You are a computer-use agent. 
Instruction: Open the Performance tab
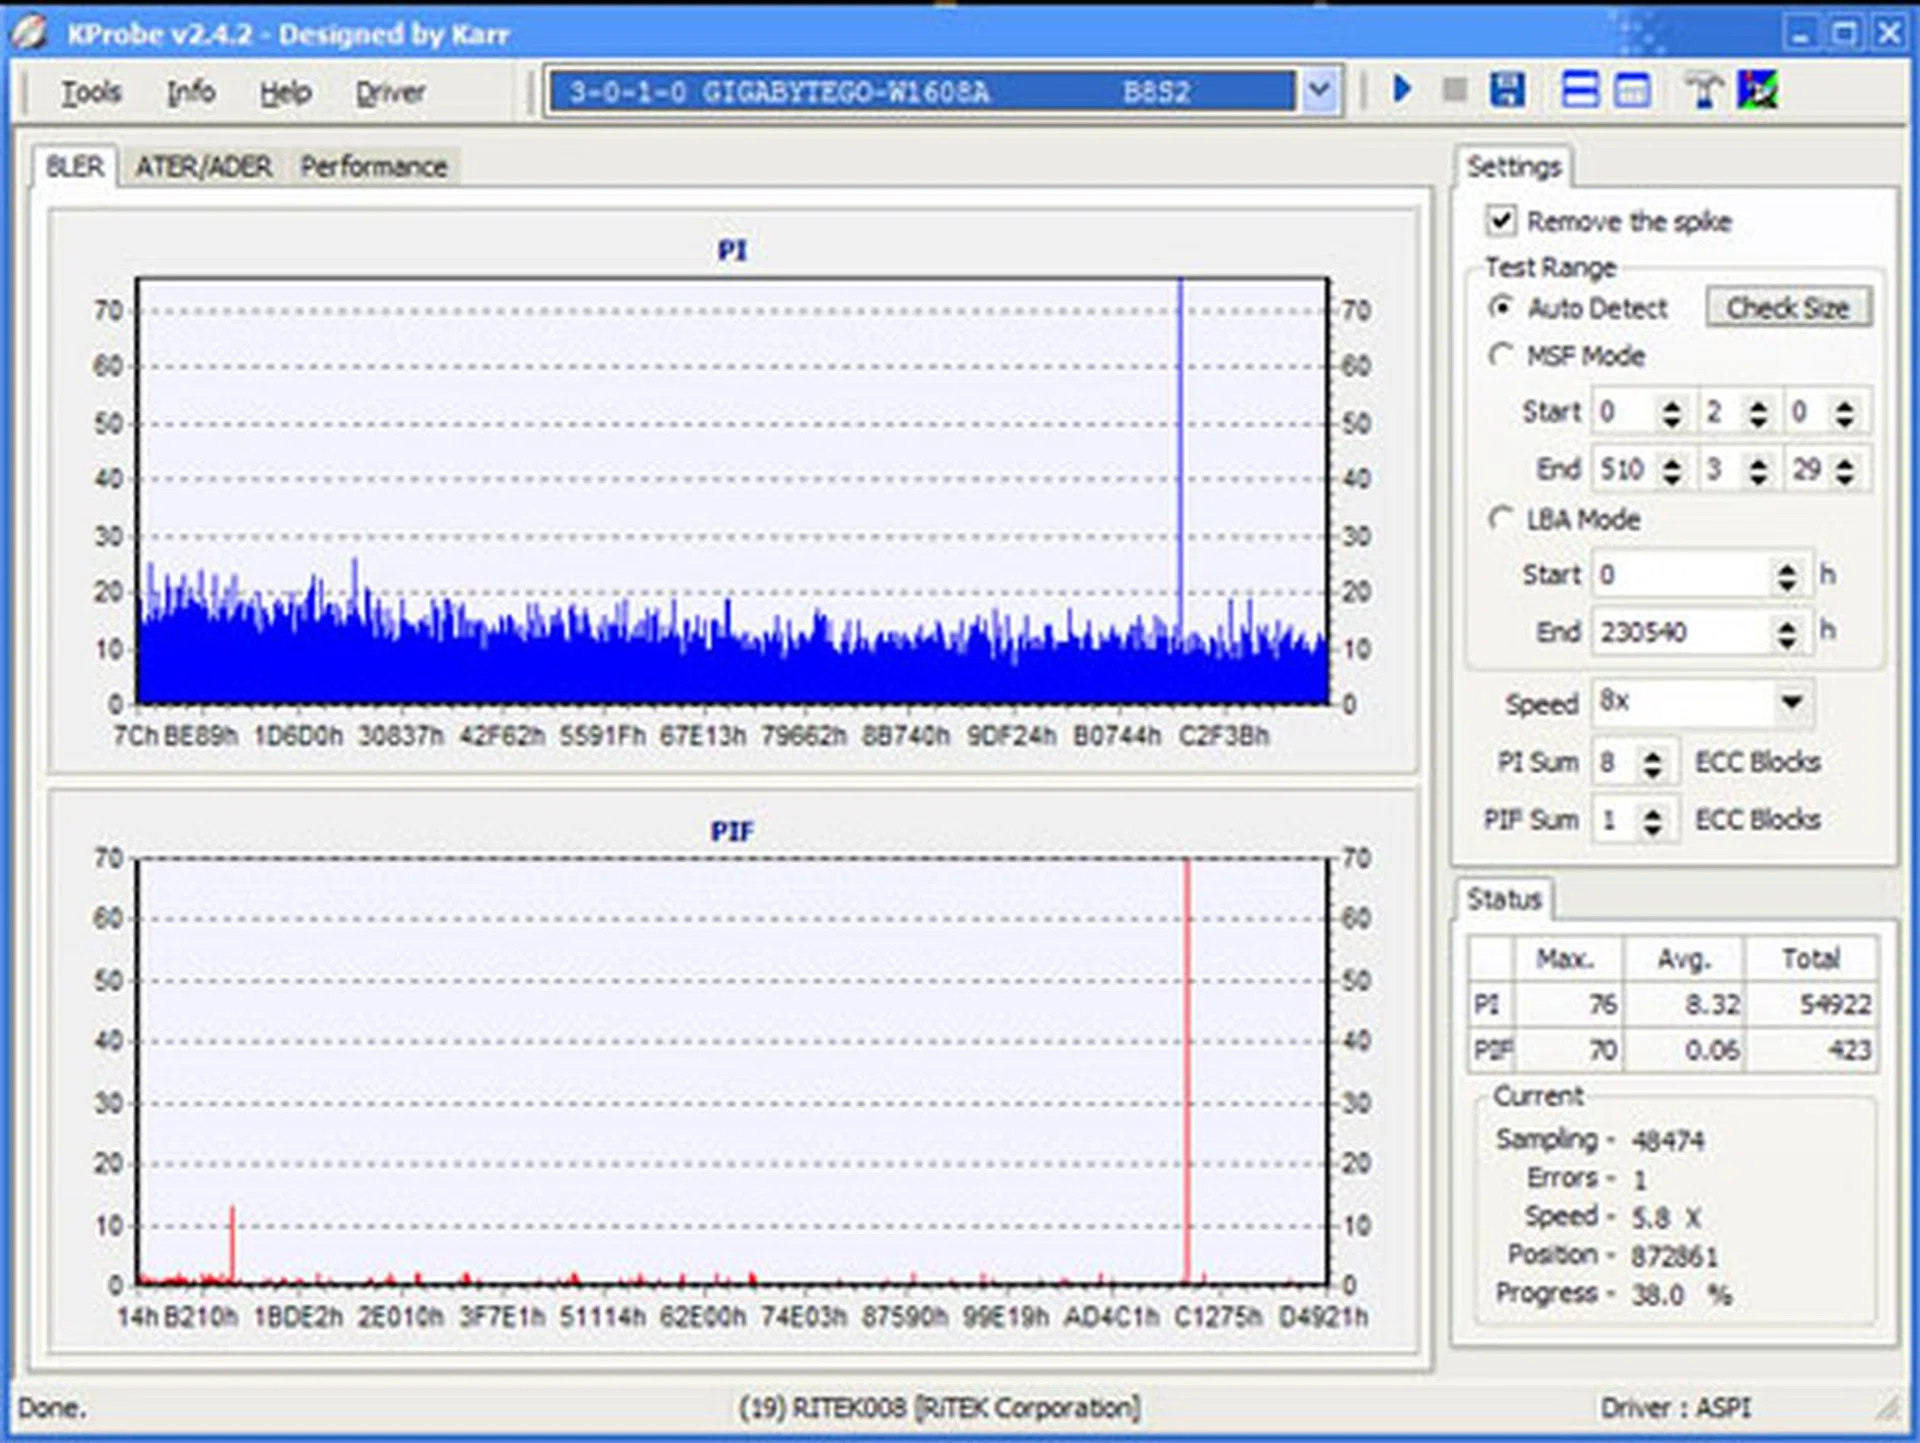373,166
